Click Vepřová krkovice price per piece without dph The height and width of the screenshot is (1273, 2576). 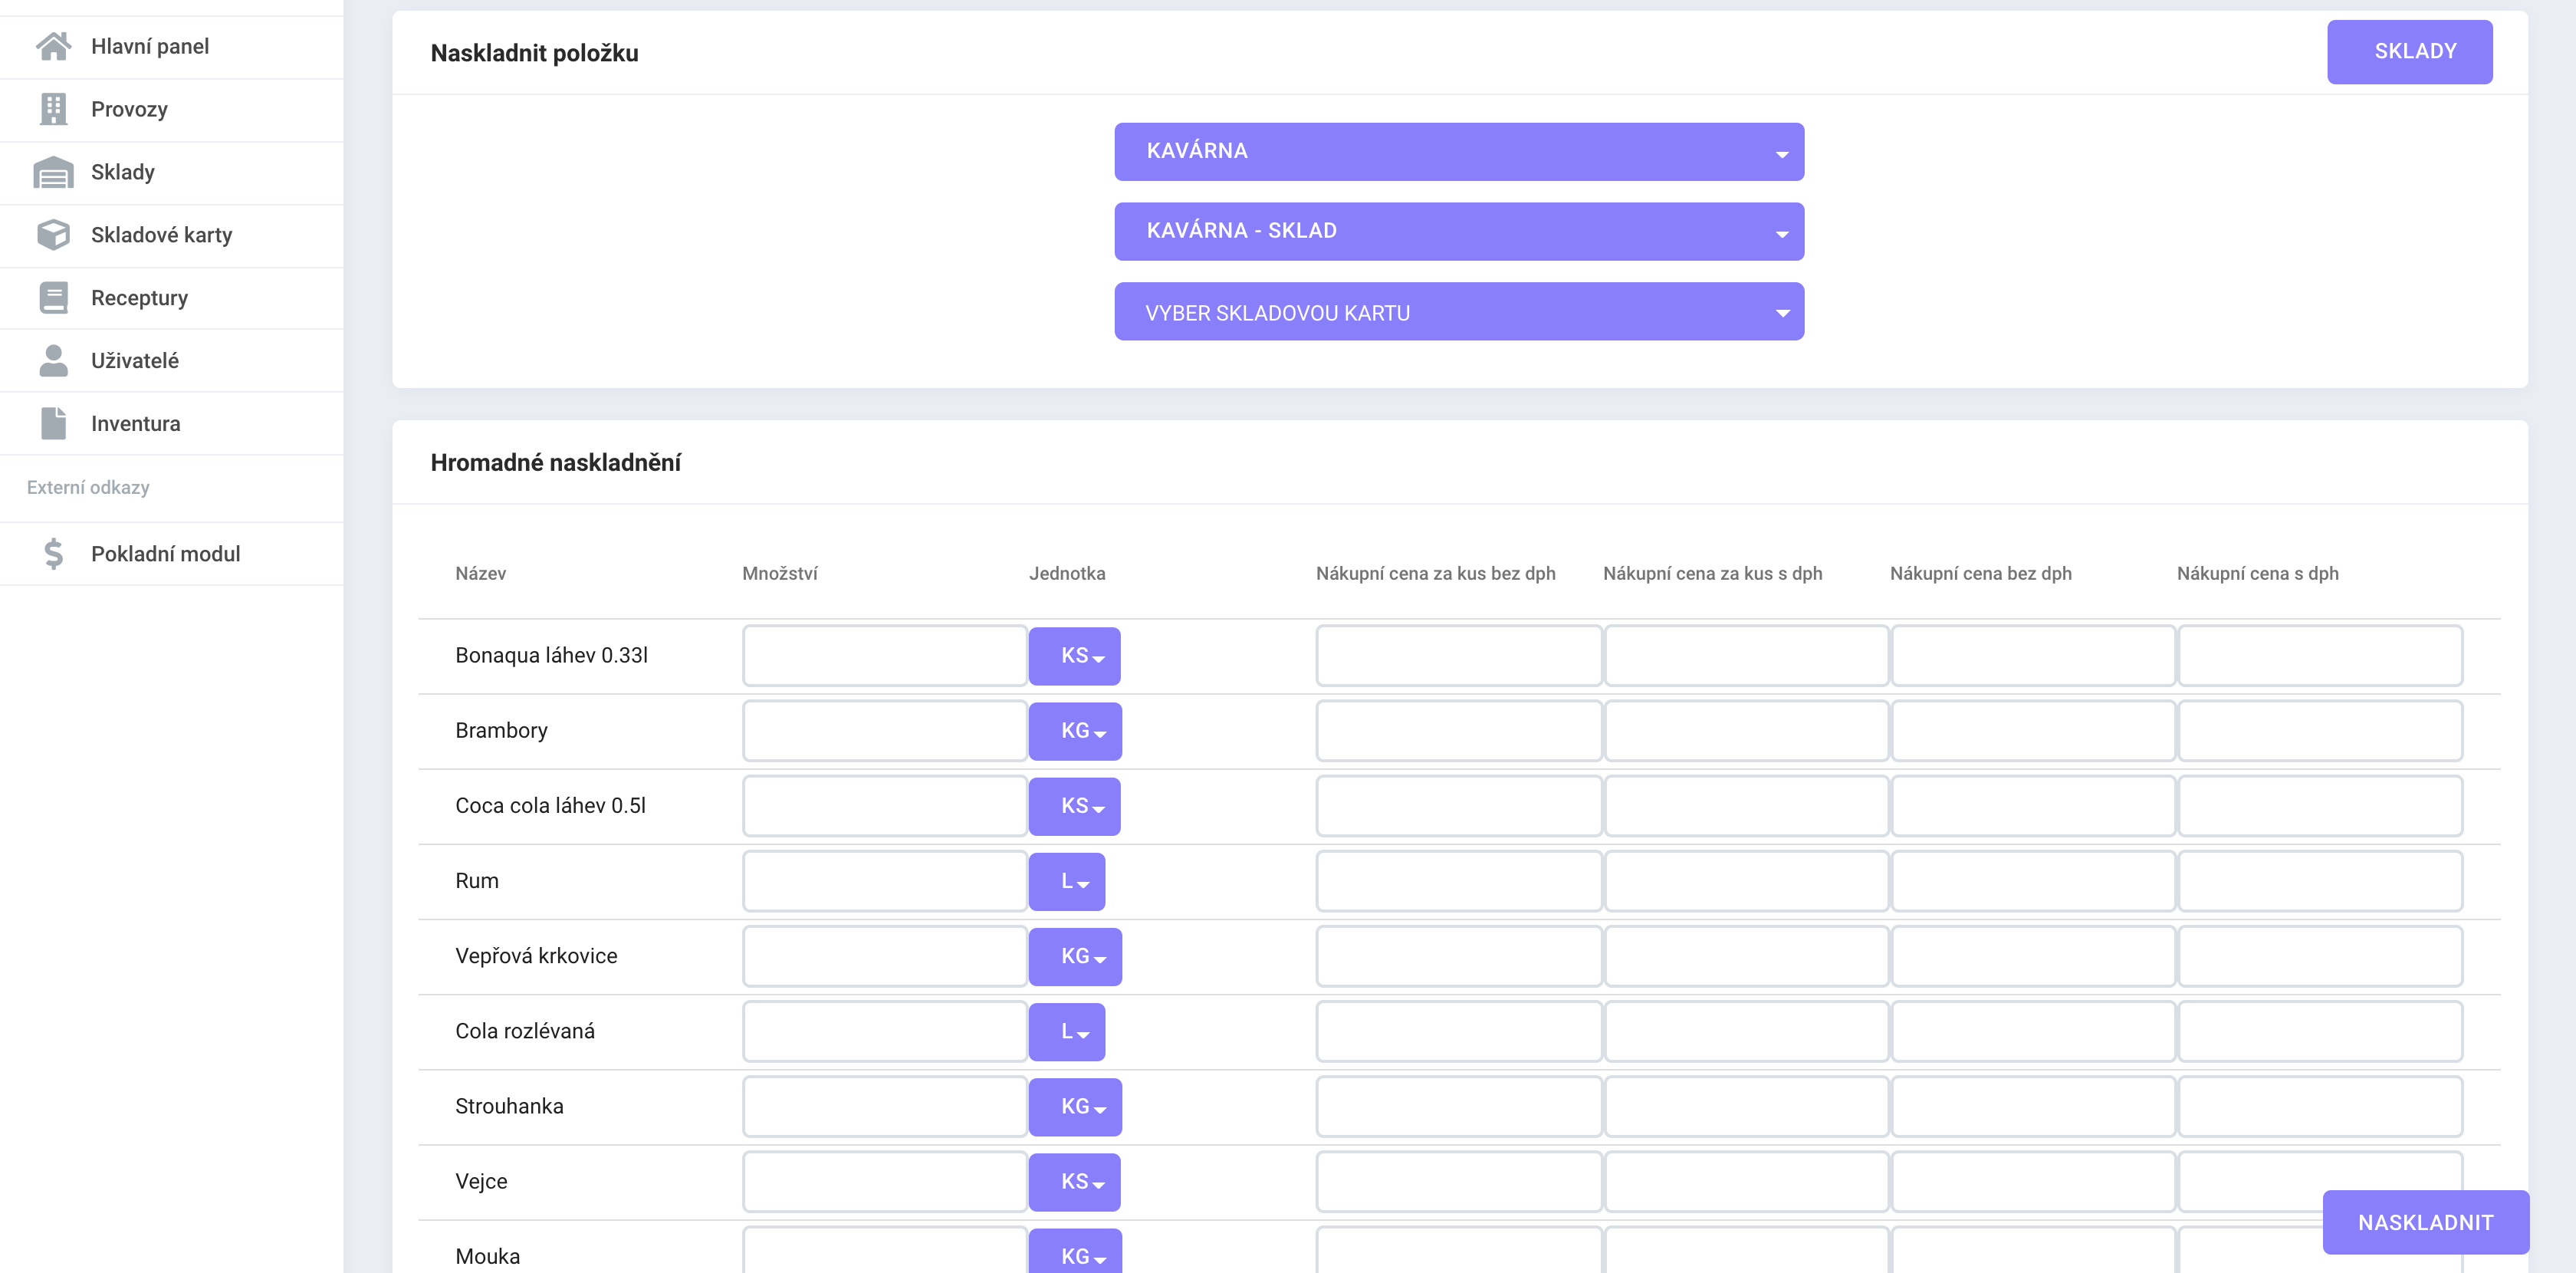pos(1459,957)
